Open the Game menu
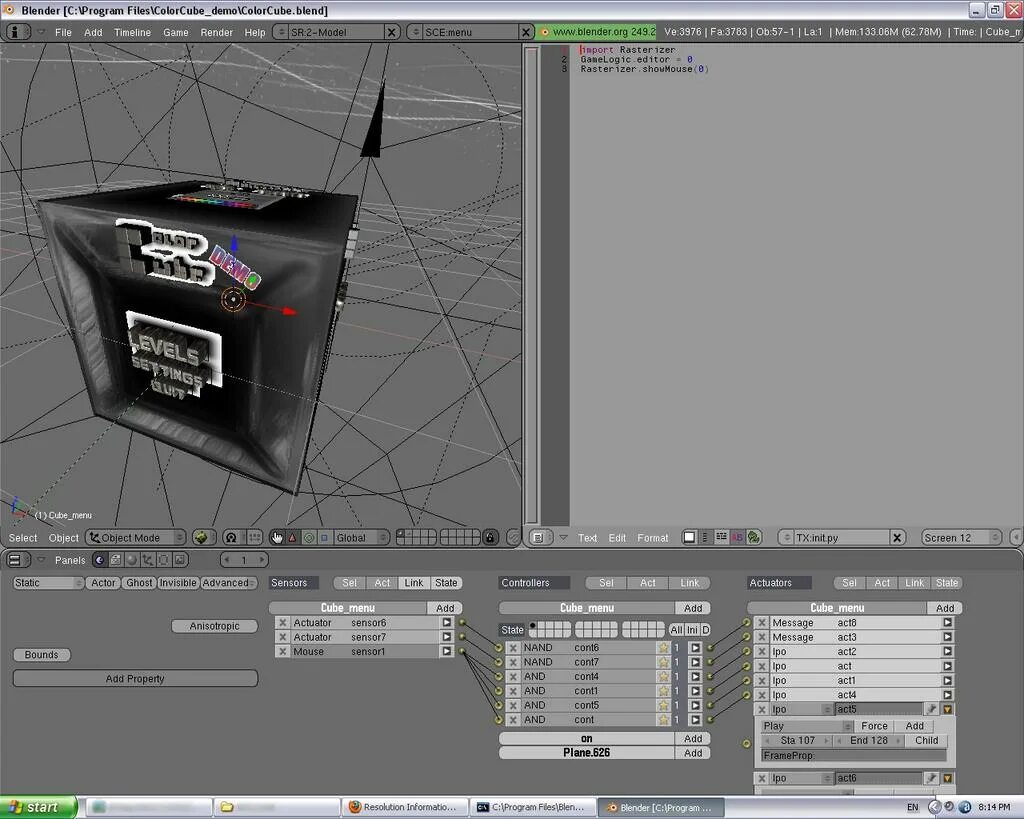Image resolution: width=1024 pixels, height=819 pixels. coord(176,32)
